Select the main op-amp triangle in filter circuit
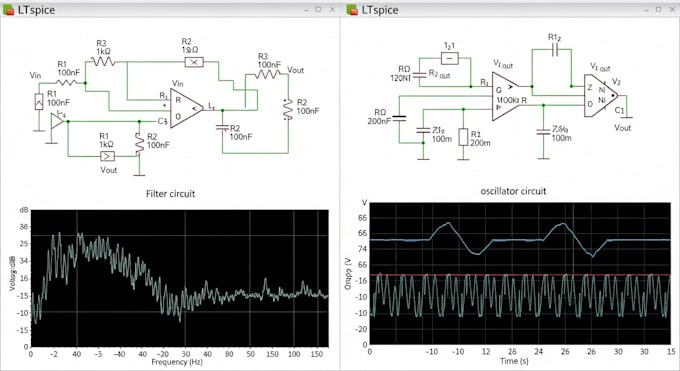680x371 pixels. pyautogui.click(x=186, y=108)
